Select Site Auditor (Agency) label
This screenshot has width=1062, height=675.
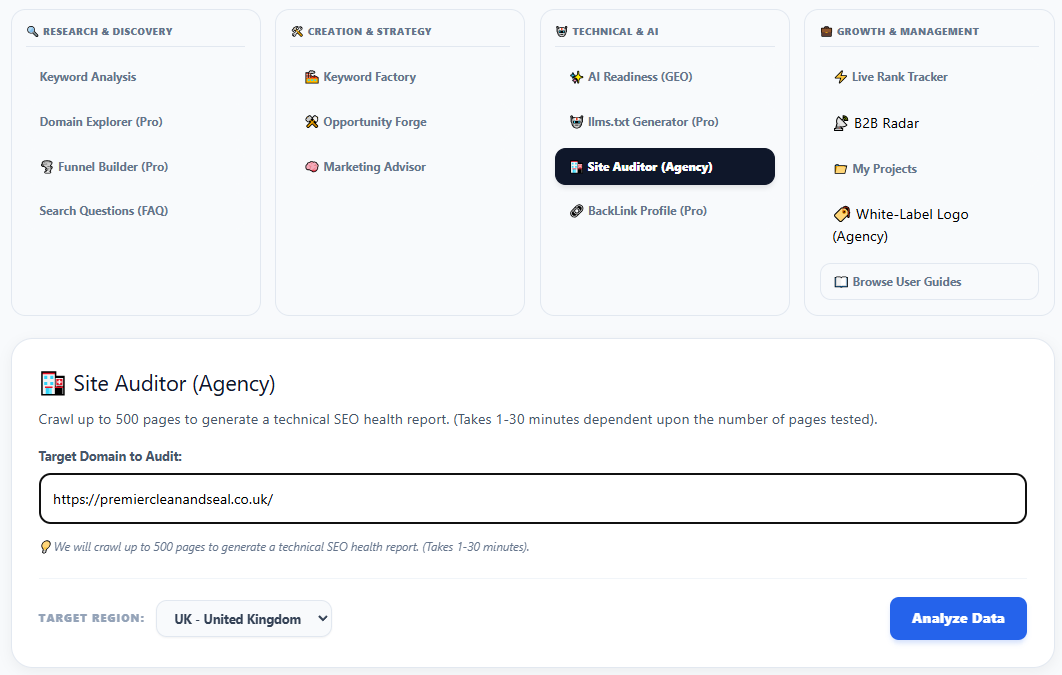click(650, 167)
